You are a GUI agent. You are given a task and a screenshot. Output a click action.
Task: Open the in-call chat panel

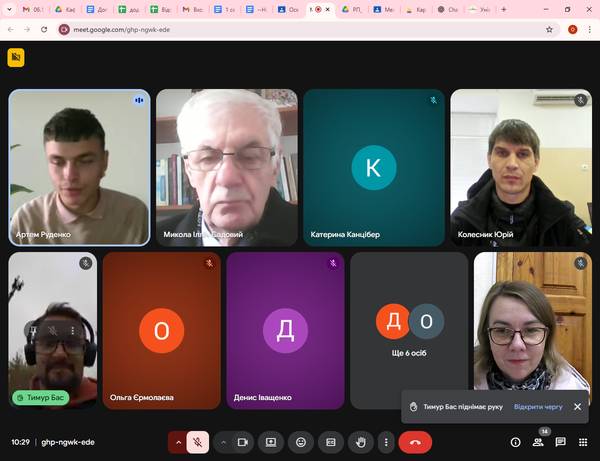click(560, 442)
